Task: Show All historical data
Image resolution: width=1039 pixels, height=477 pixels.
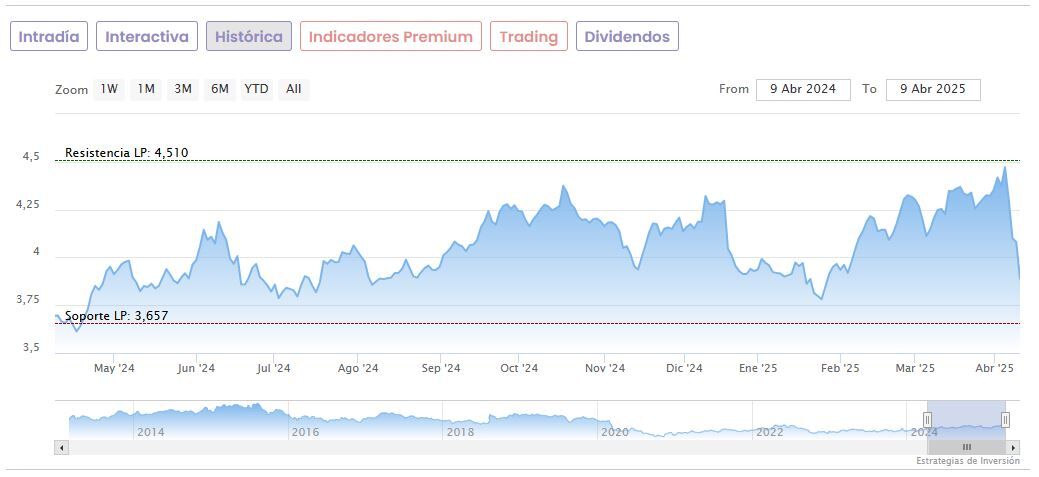Action: (293, 89)
